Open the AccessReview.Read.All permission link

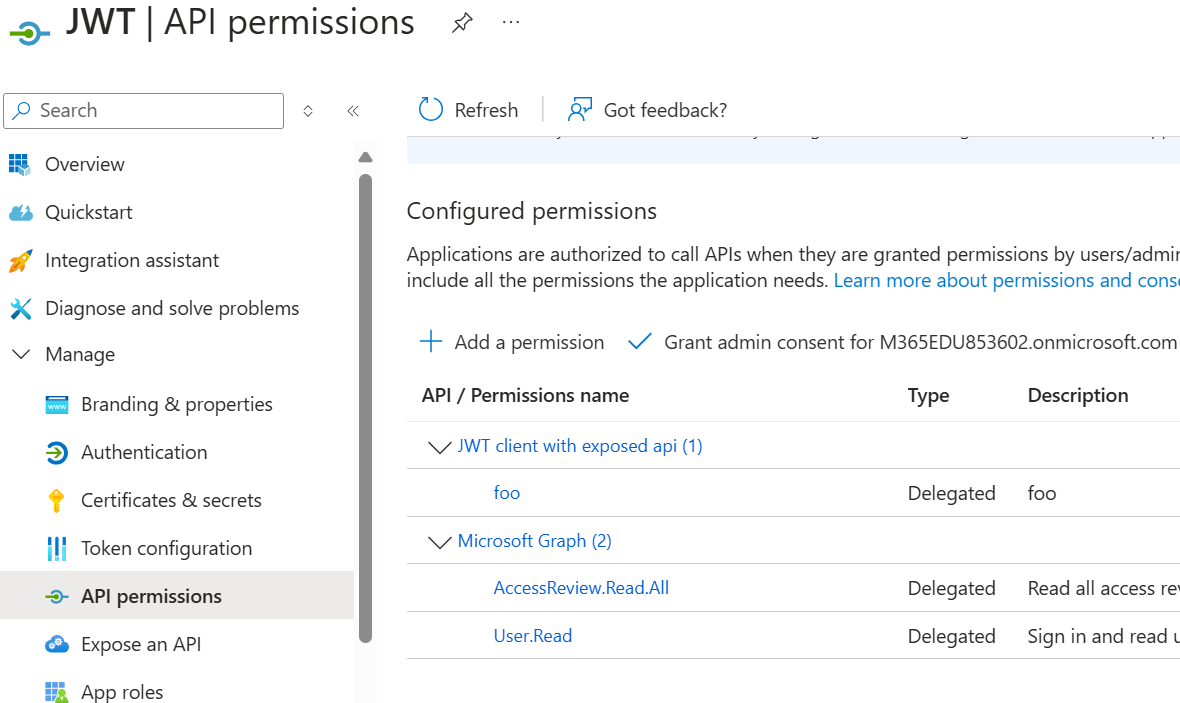click(x=581, y=588)
